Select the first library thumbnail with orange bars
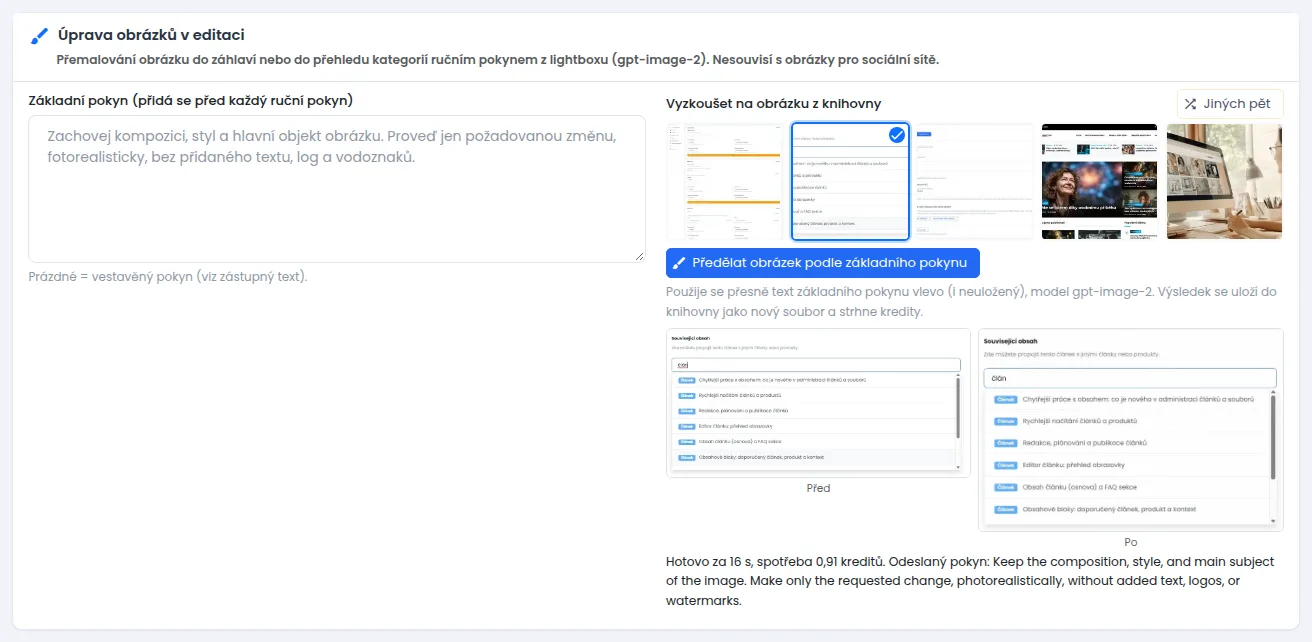Viewport: 1312px width, 642px height. [724, 181]
